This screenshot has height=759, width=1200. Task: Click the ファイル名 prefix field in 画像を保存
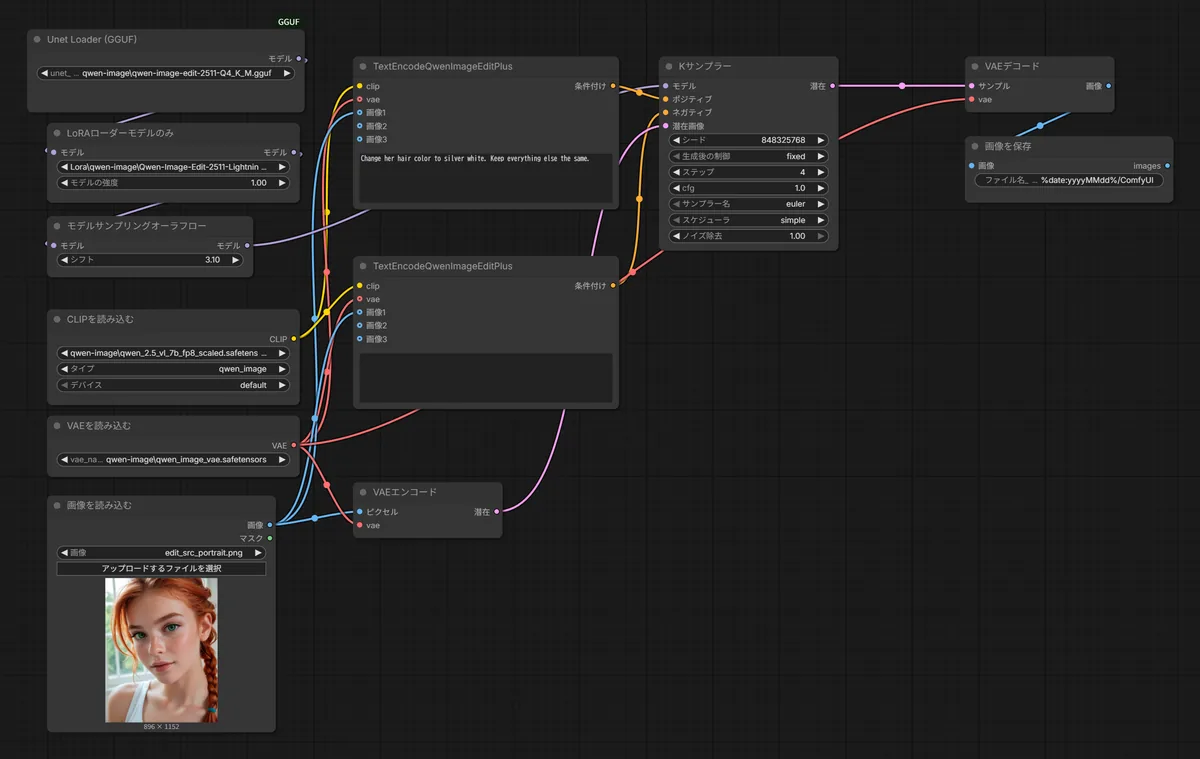1068,180
